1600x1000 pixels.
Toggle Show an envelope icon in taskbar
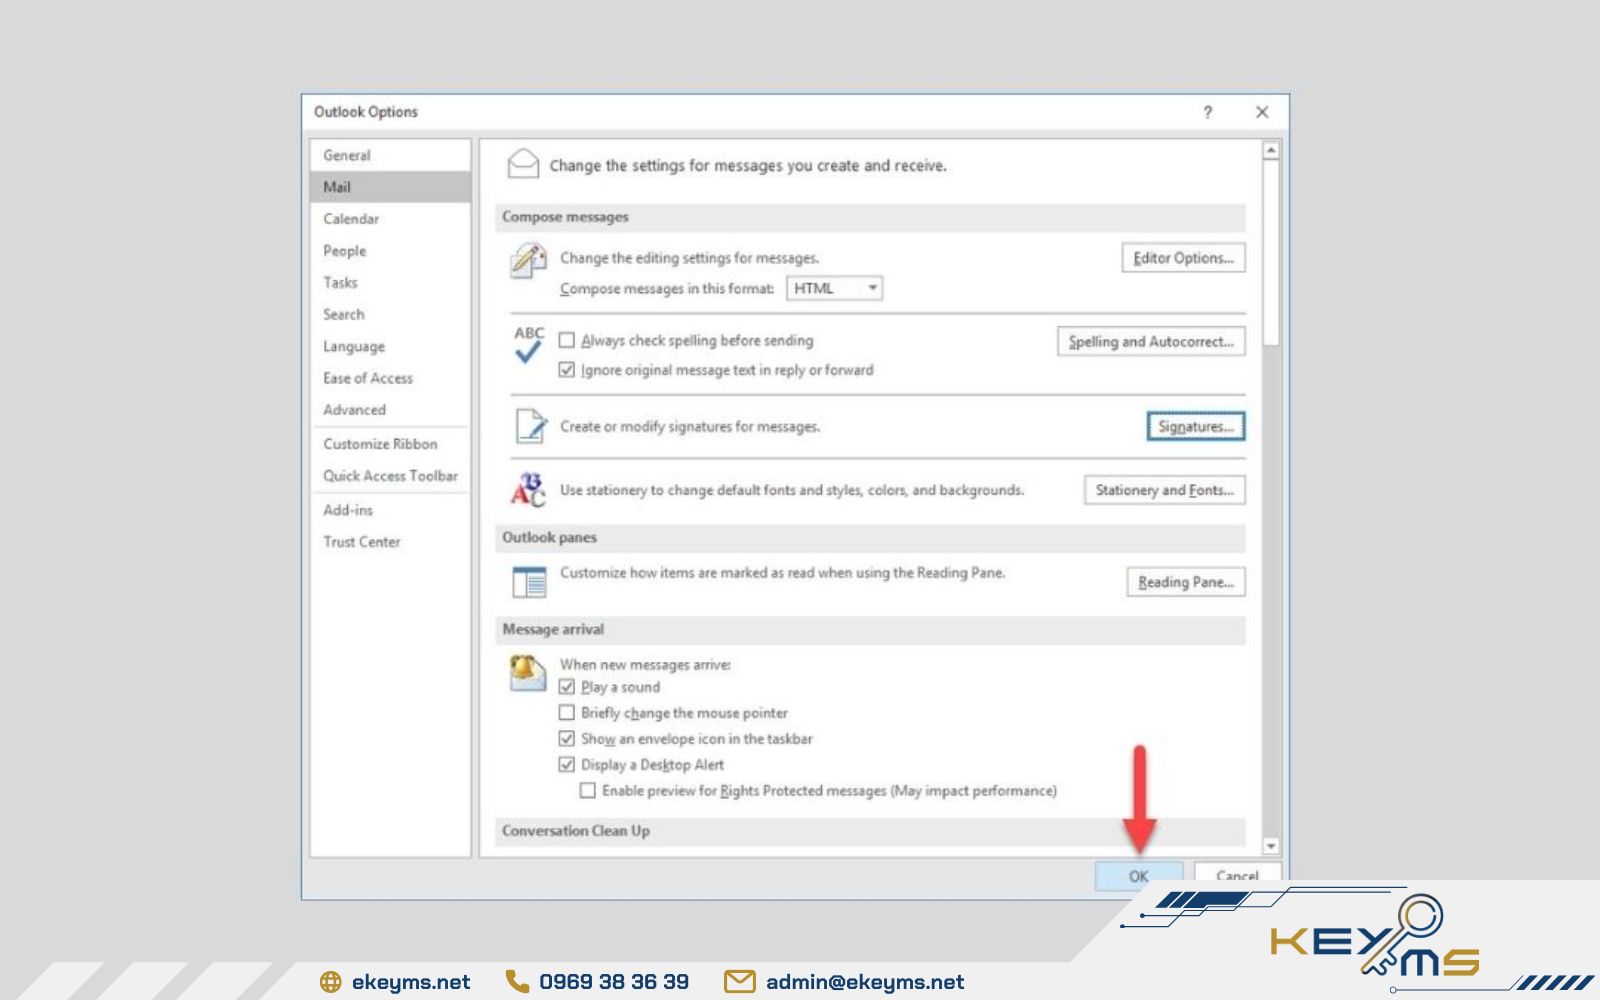click(567, 739)
